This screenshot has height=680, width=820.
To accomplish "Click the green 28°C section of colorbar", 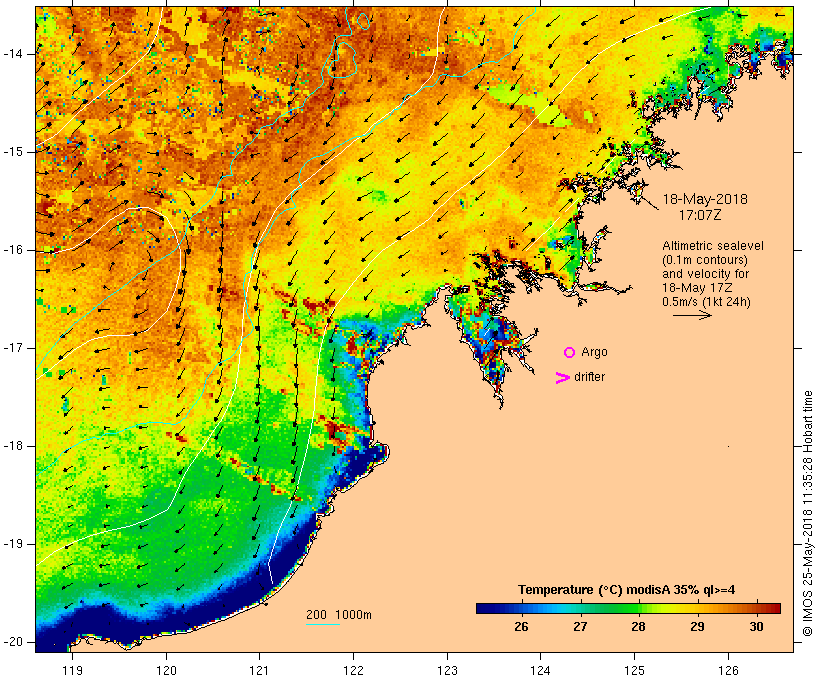I will point(638,608).
